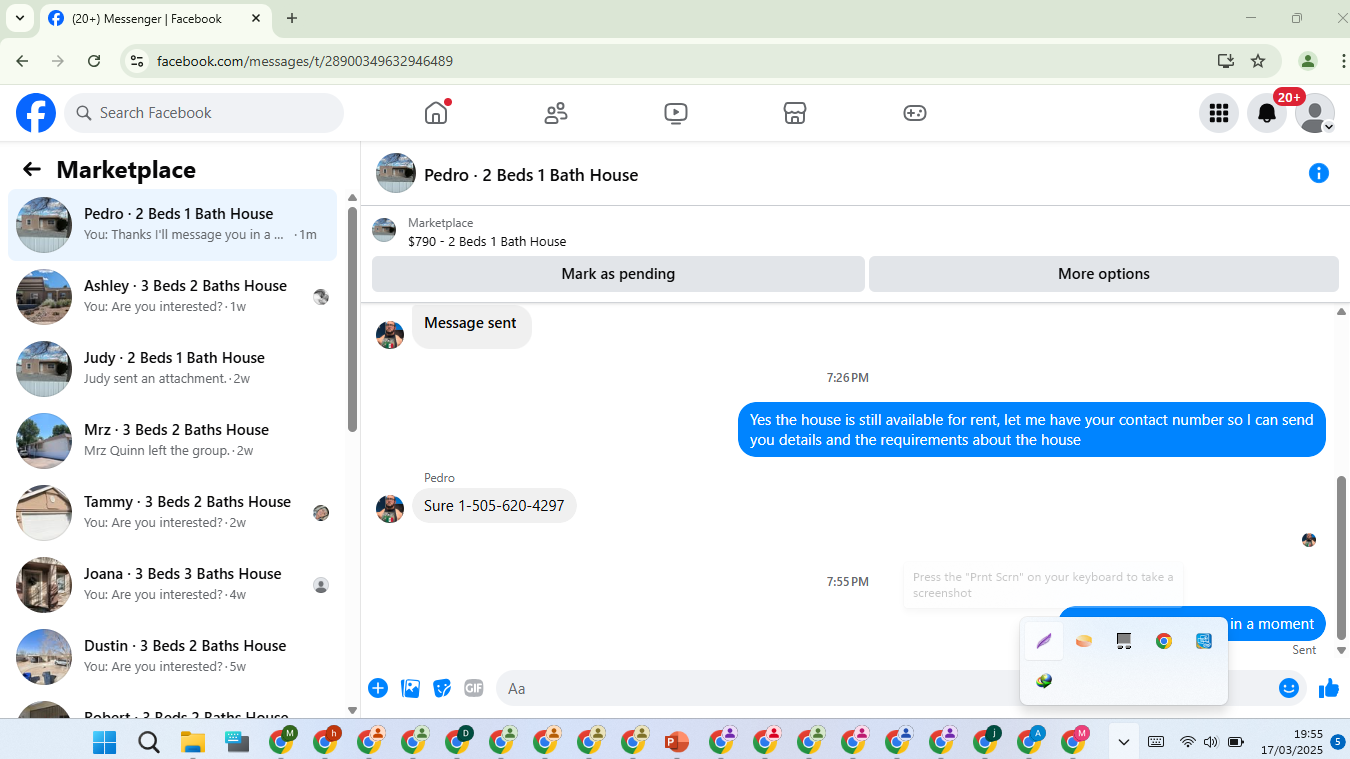This screenshot has width=1350, height=759.
Task: Open File Explorer from the taskbar
Action: (x=193, y=742)
